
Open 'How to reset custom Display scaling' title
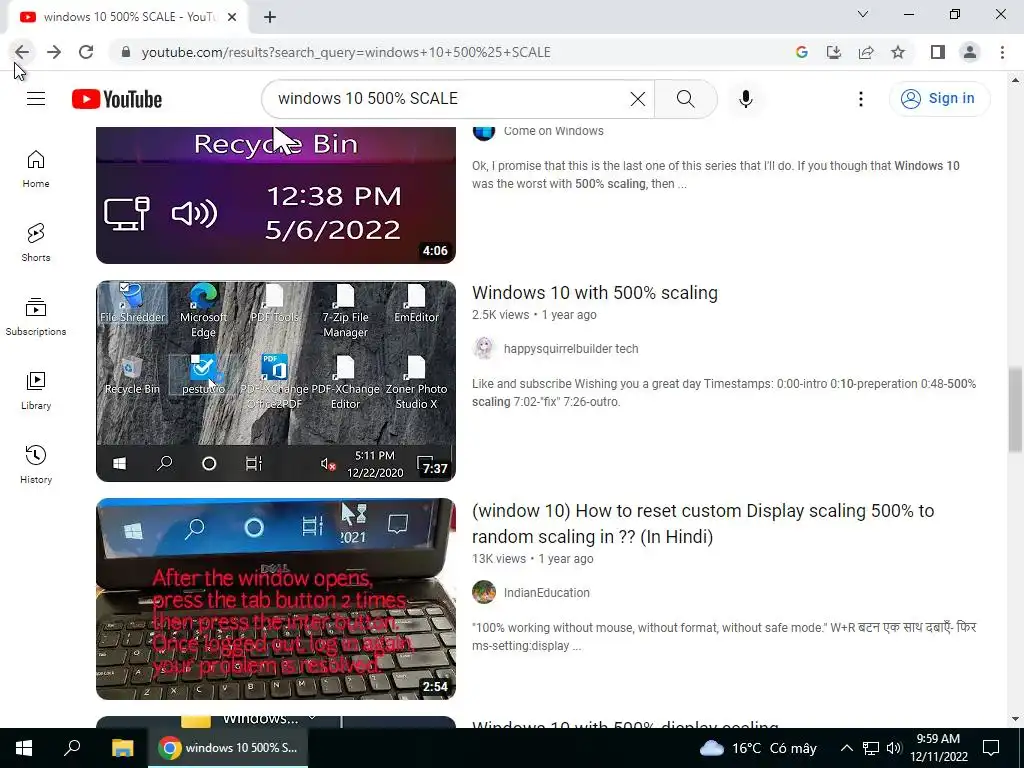click(x=703, y=524)
